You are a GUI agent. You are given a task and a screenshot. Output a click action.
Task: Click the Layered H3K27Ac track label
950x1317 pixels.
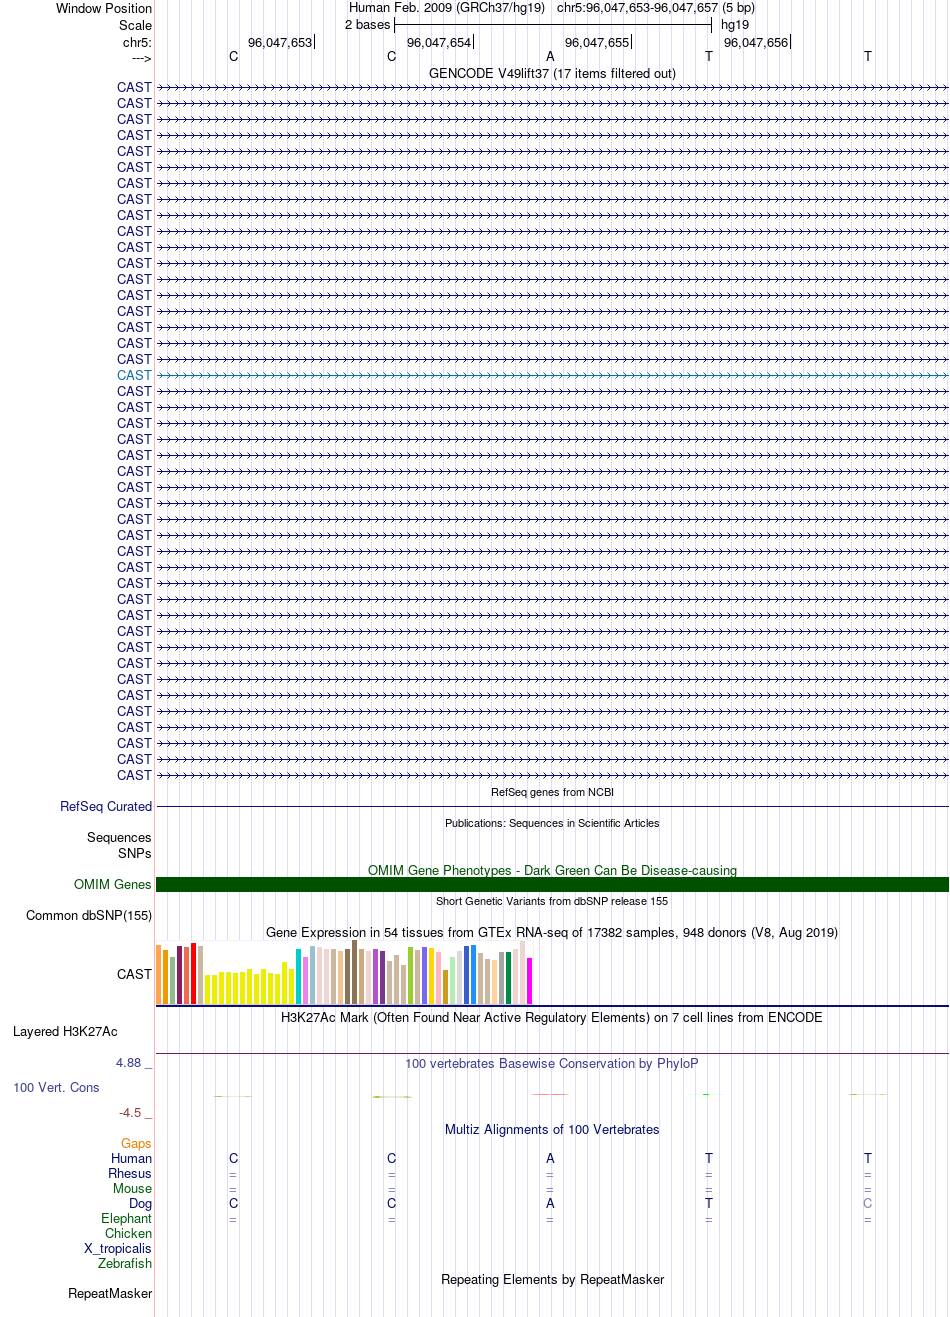coord(65,1031)
